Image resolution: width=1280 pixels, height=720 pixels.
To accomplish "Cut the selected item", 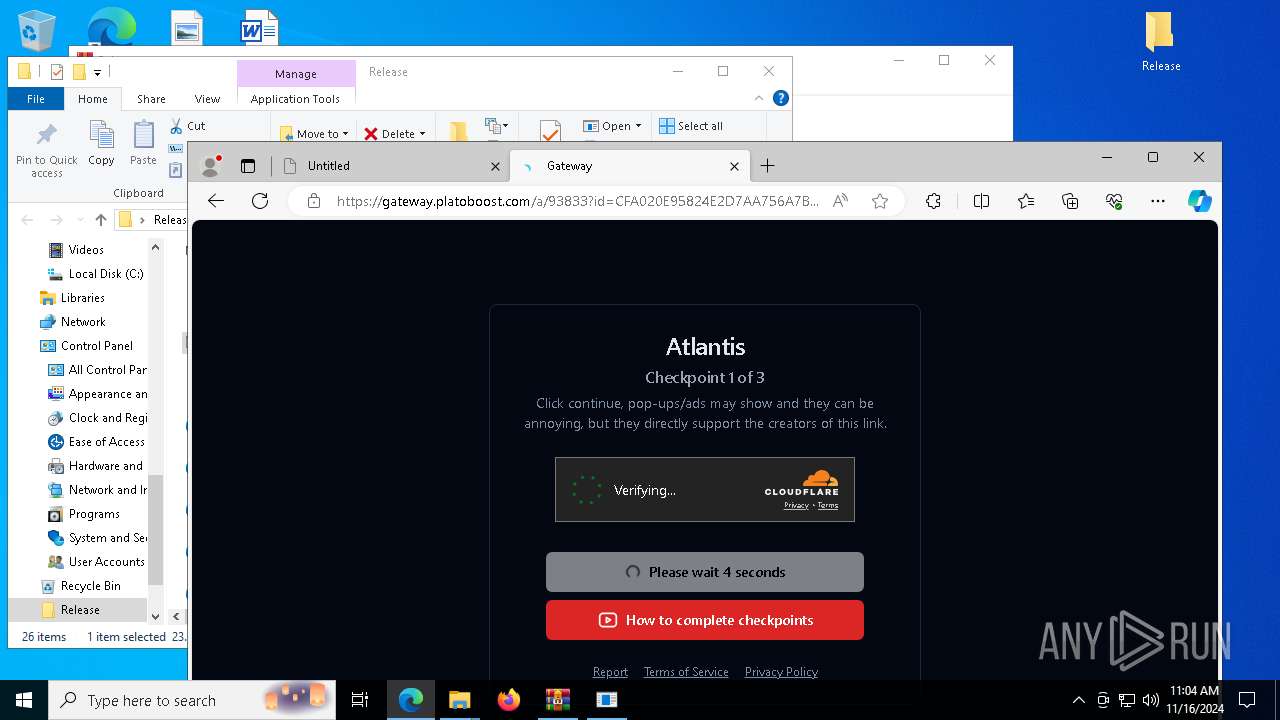I will tap(187, 126).
